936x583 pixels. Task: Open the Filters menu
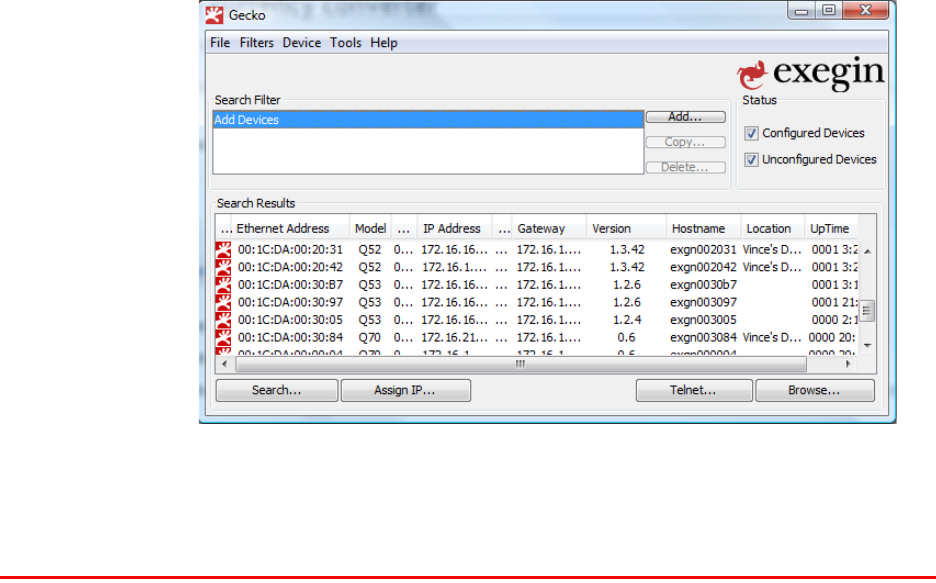click(x=257, y=43)
